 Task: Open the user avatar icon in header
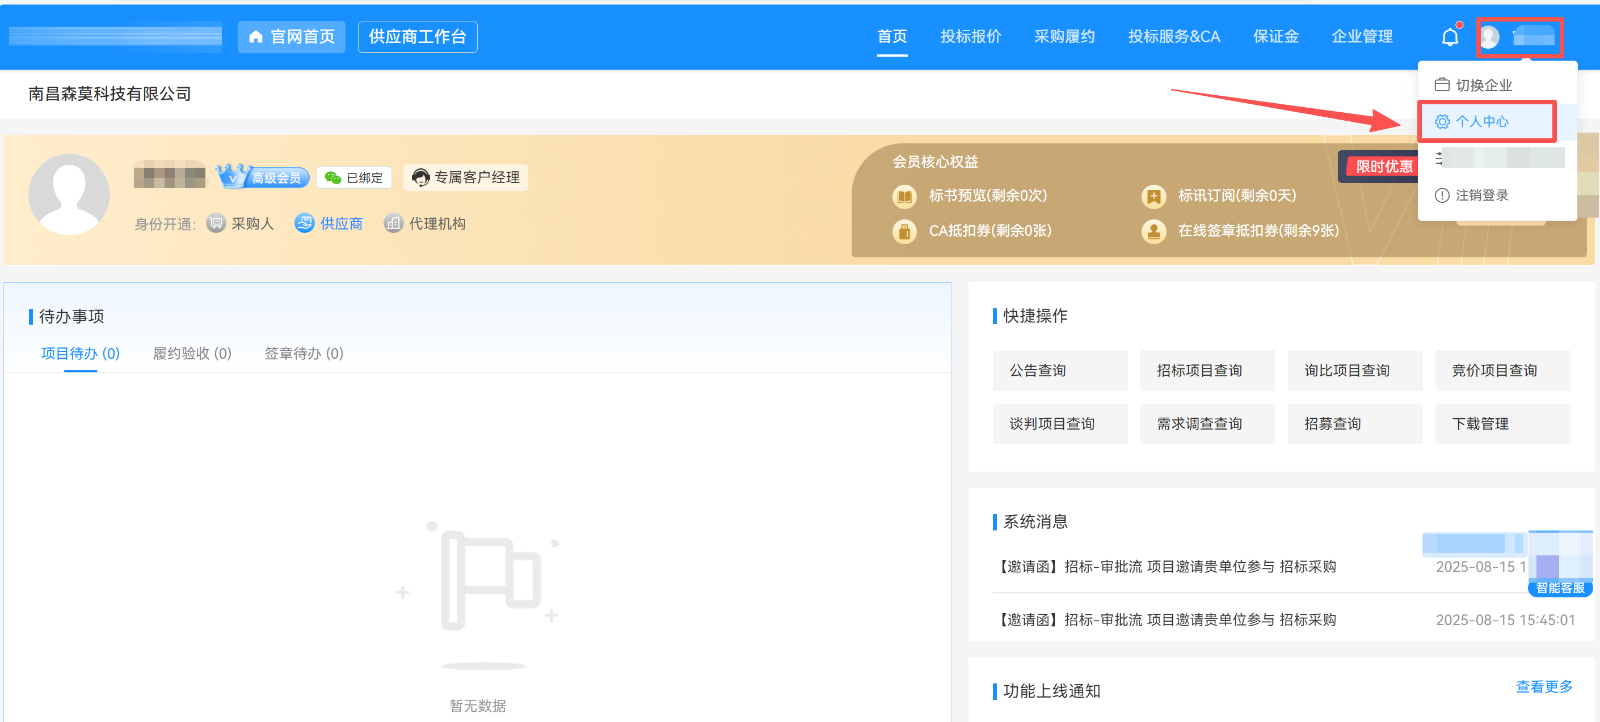coord(1489,37)
